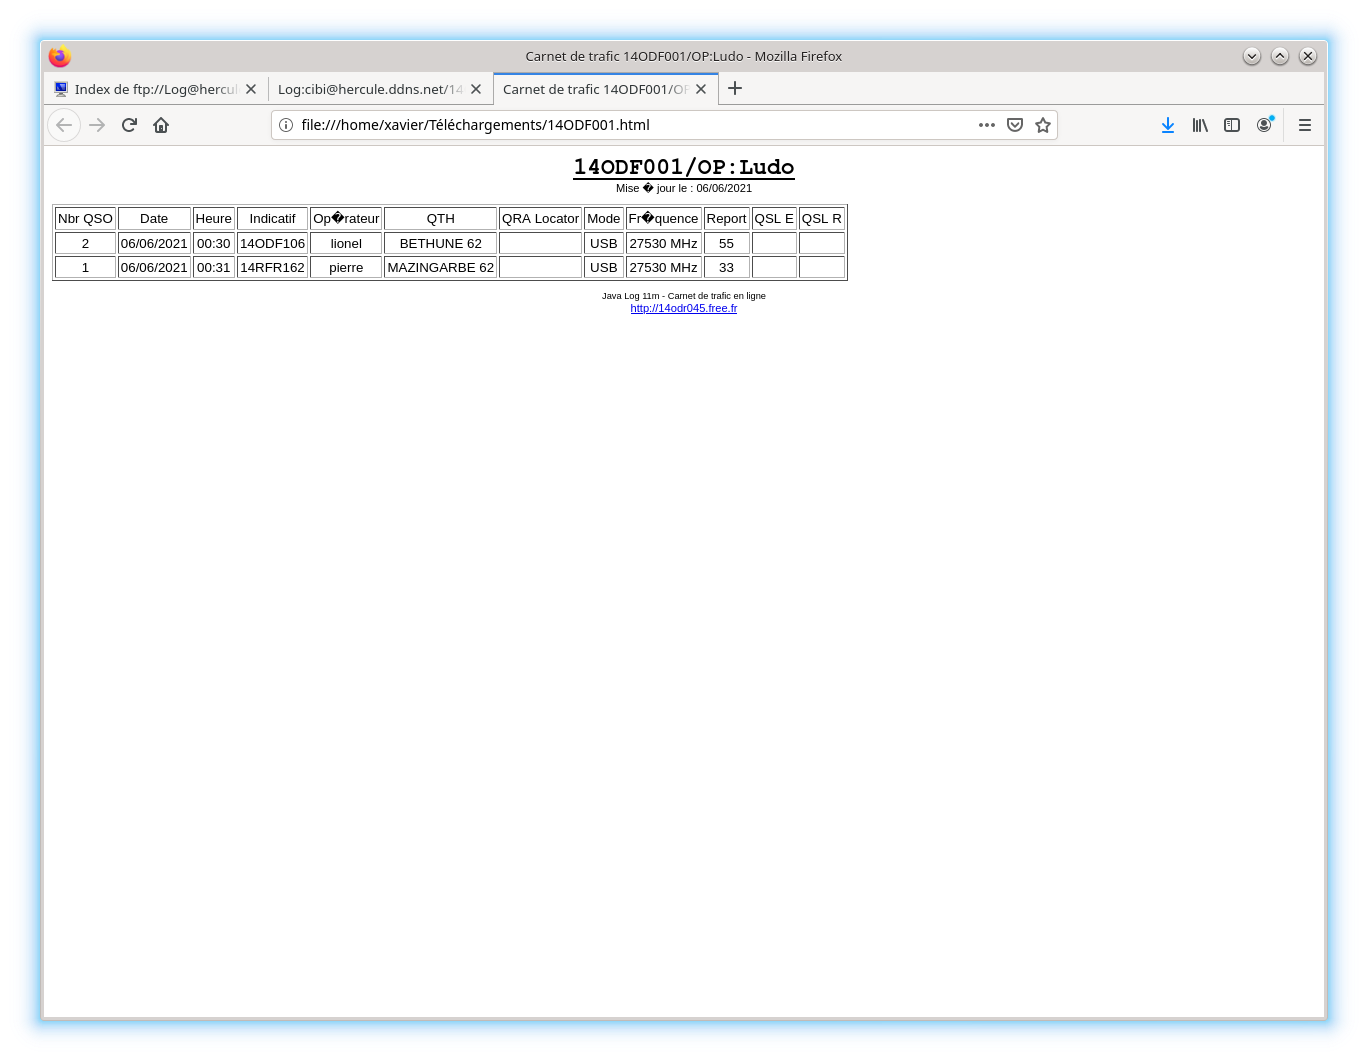Screen dimensions: 1368x1061
Task: Open the http://14odr045.free.fr link
Action: (x=684, y=308)
